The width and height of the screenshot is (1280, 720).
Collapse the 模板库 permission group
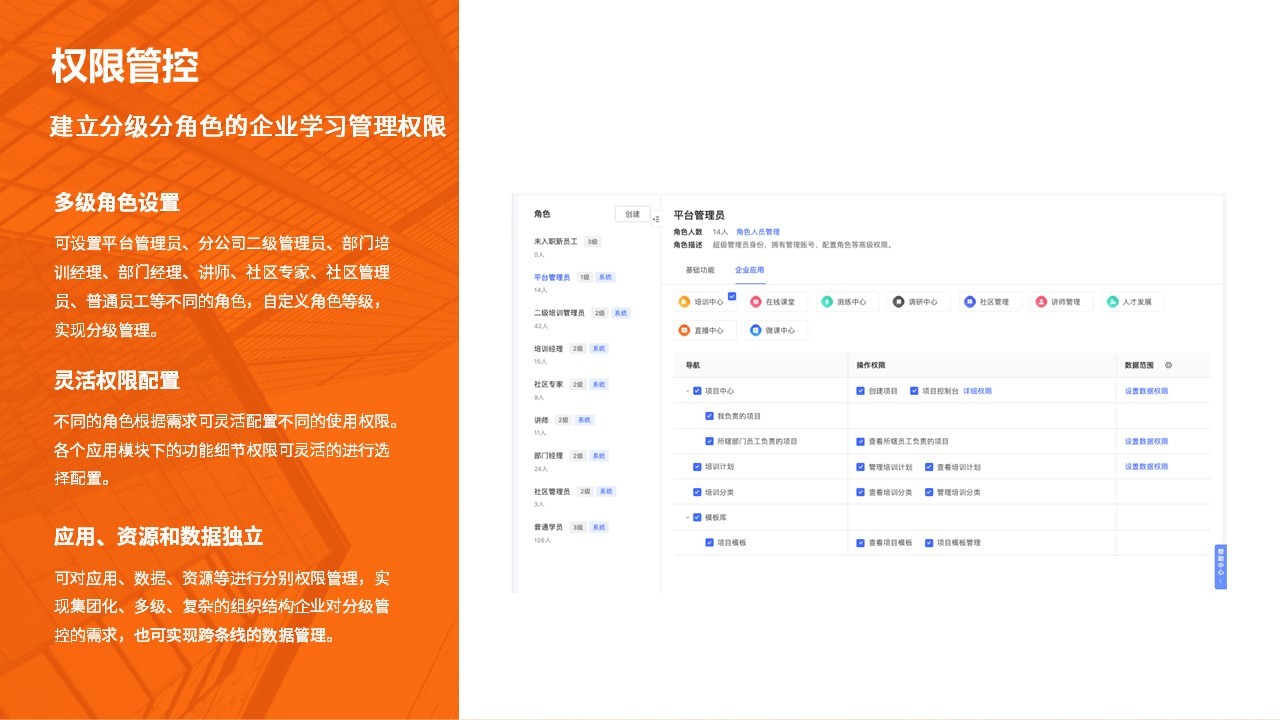[x=687, y=517]
